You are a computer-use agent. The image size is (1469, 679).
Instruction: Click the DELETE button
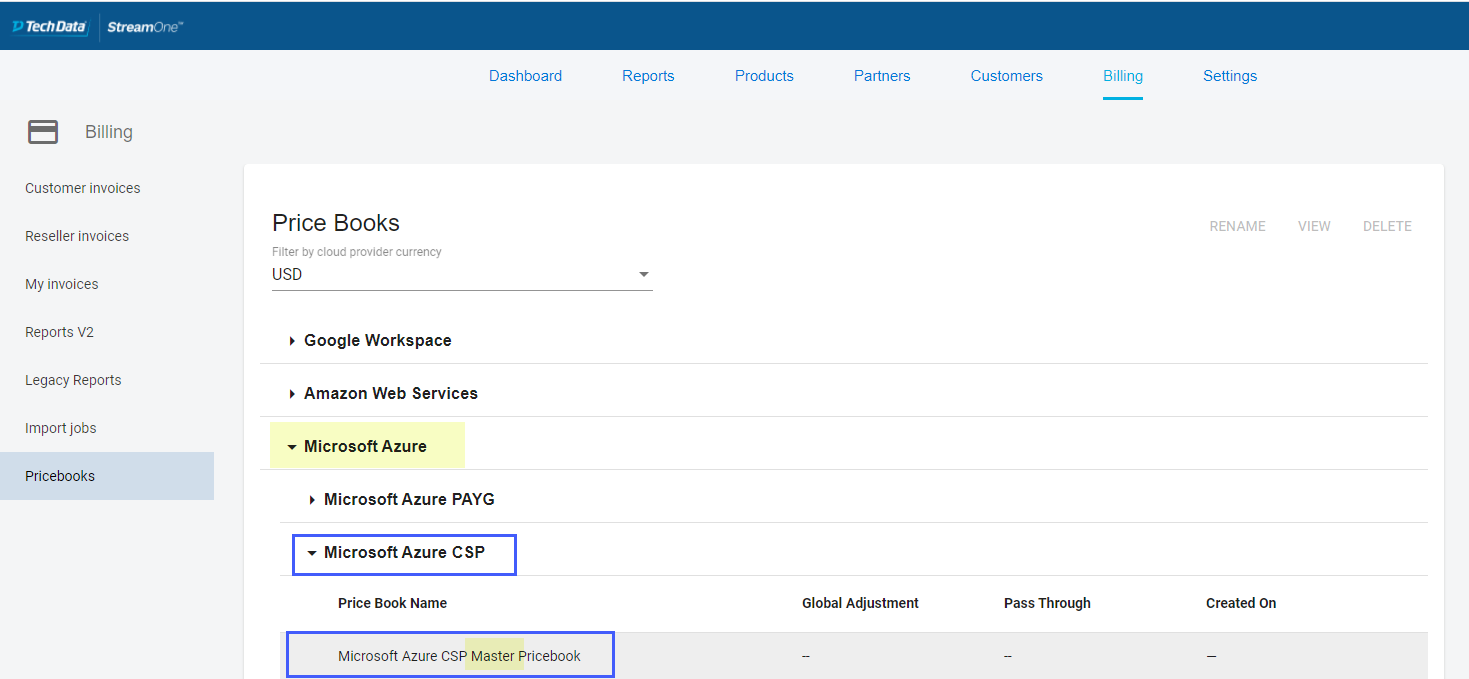coord(1387,226)
